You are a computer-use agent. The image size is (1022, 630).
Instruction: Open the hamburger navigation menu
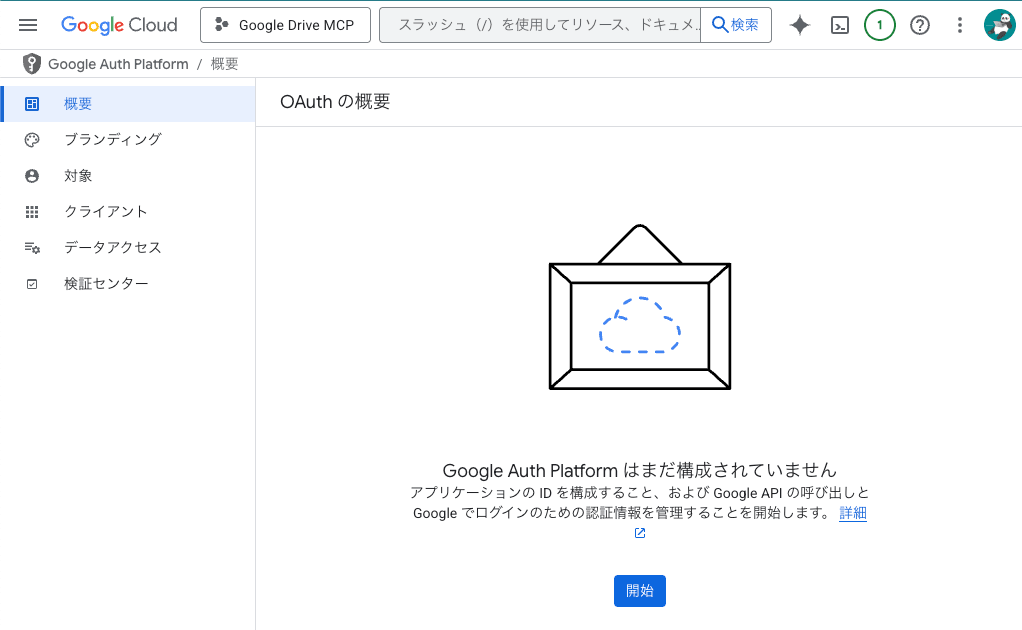[28, 25]
